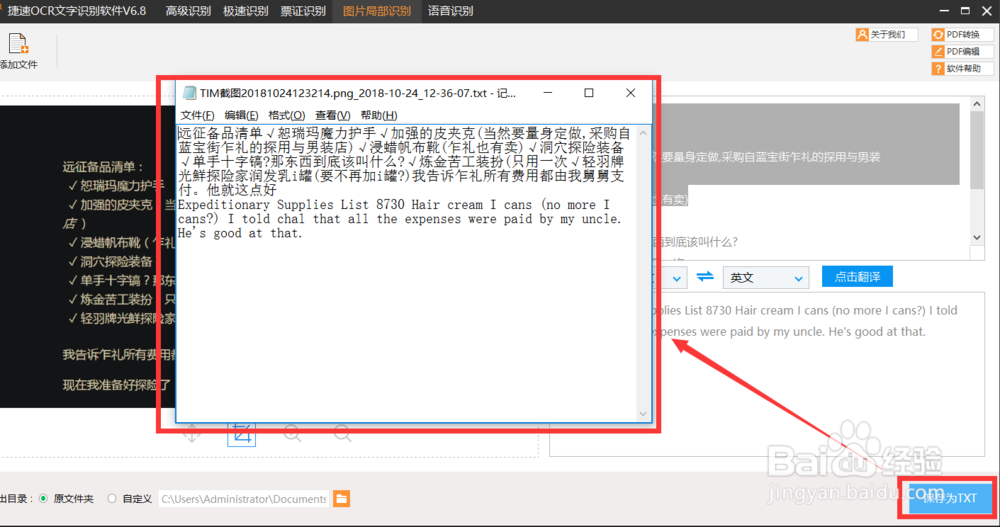Close the Notepad window

(630, 93)
